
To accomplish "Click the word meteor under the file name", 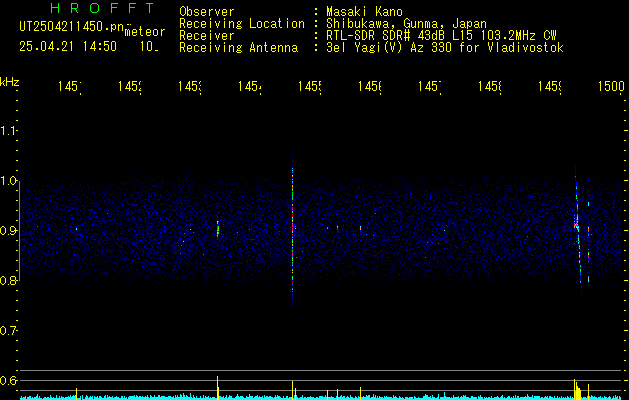I will (145, 32).
